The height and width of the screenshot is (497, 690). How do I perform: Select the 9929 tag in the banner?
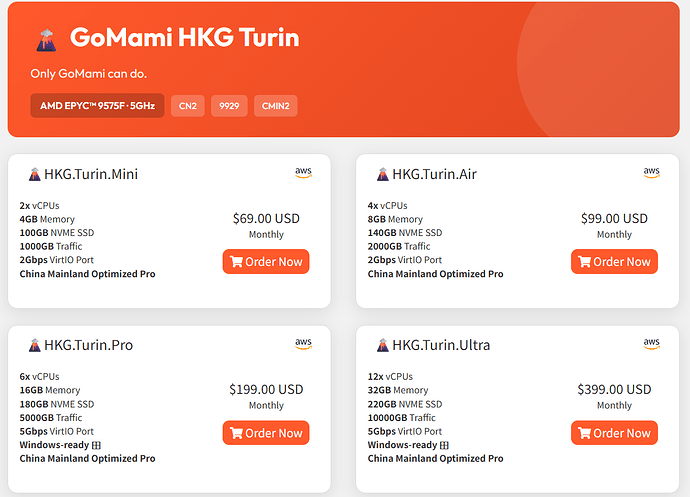click(229, 106)
